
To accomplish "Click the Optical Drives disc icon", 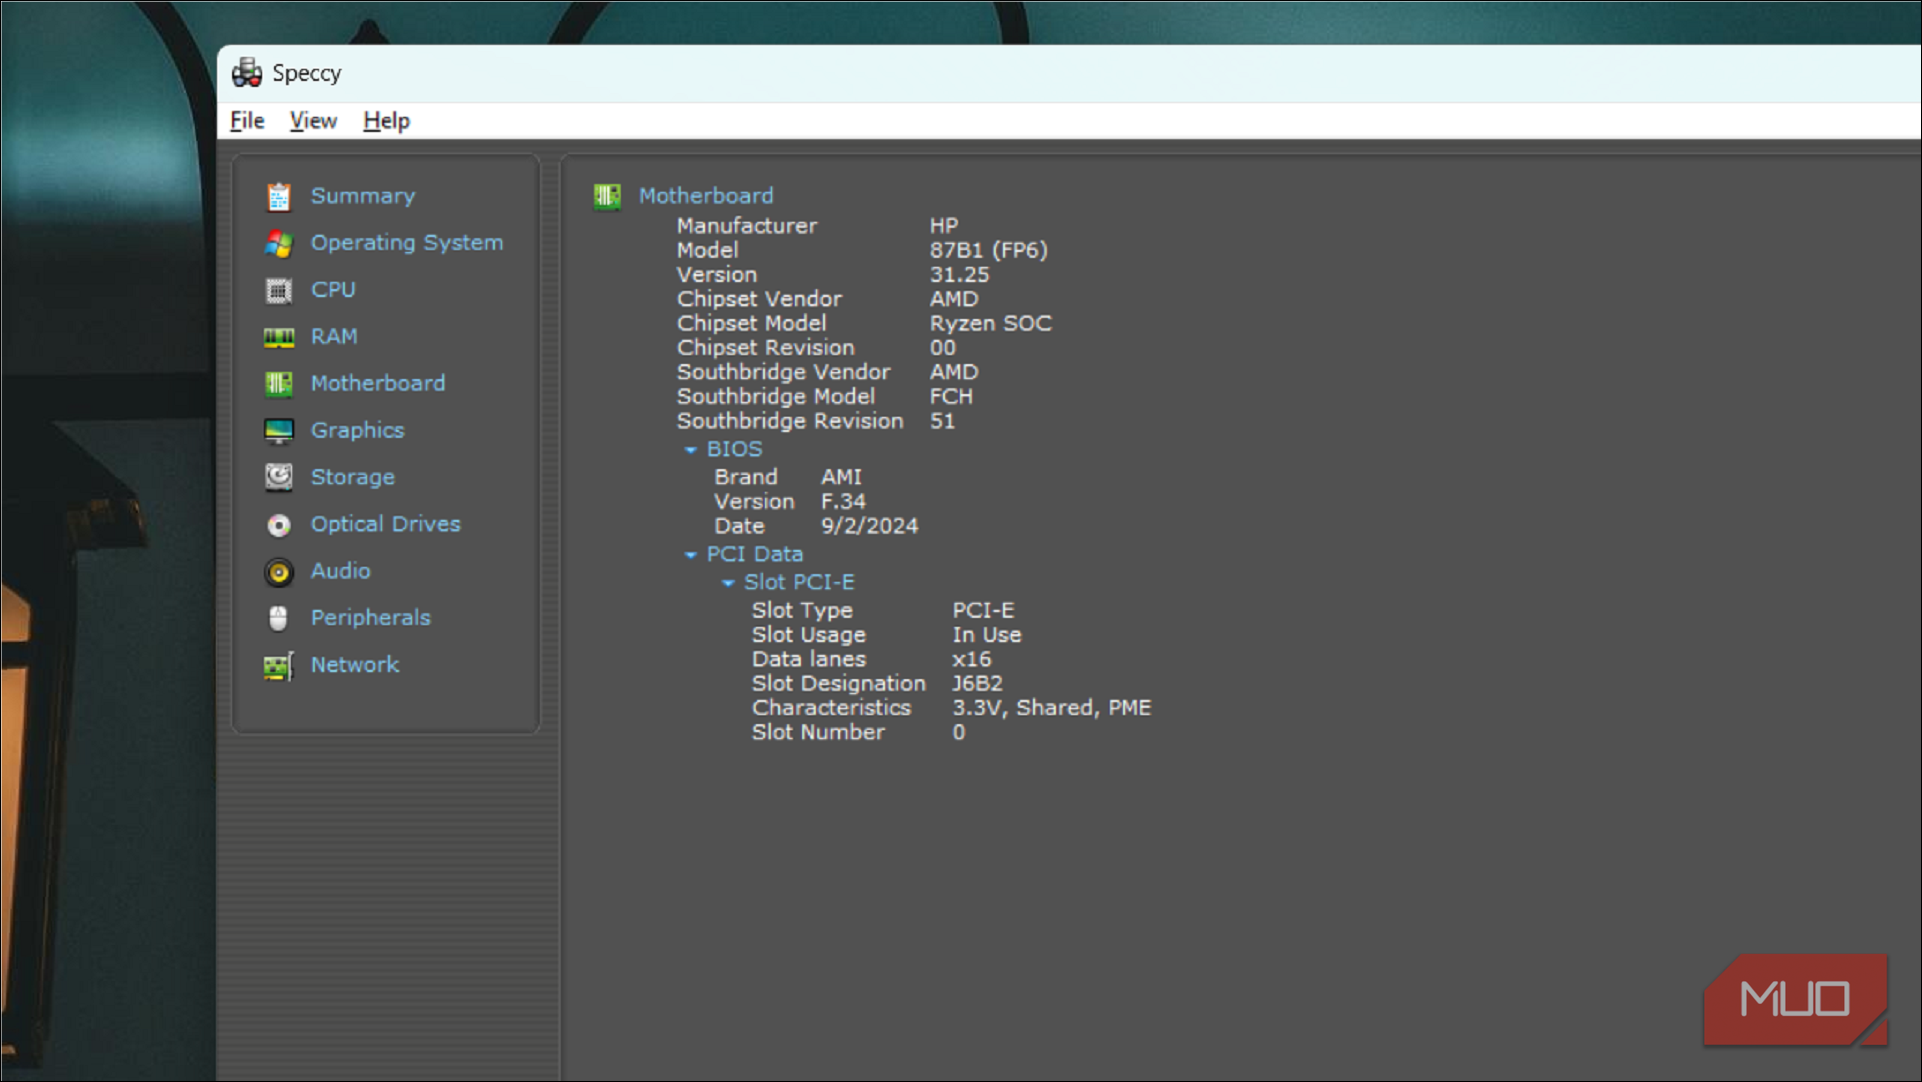I will 279,524.
